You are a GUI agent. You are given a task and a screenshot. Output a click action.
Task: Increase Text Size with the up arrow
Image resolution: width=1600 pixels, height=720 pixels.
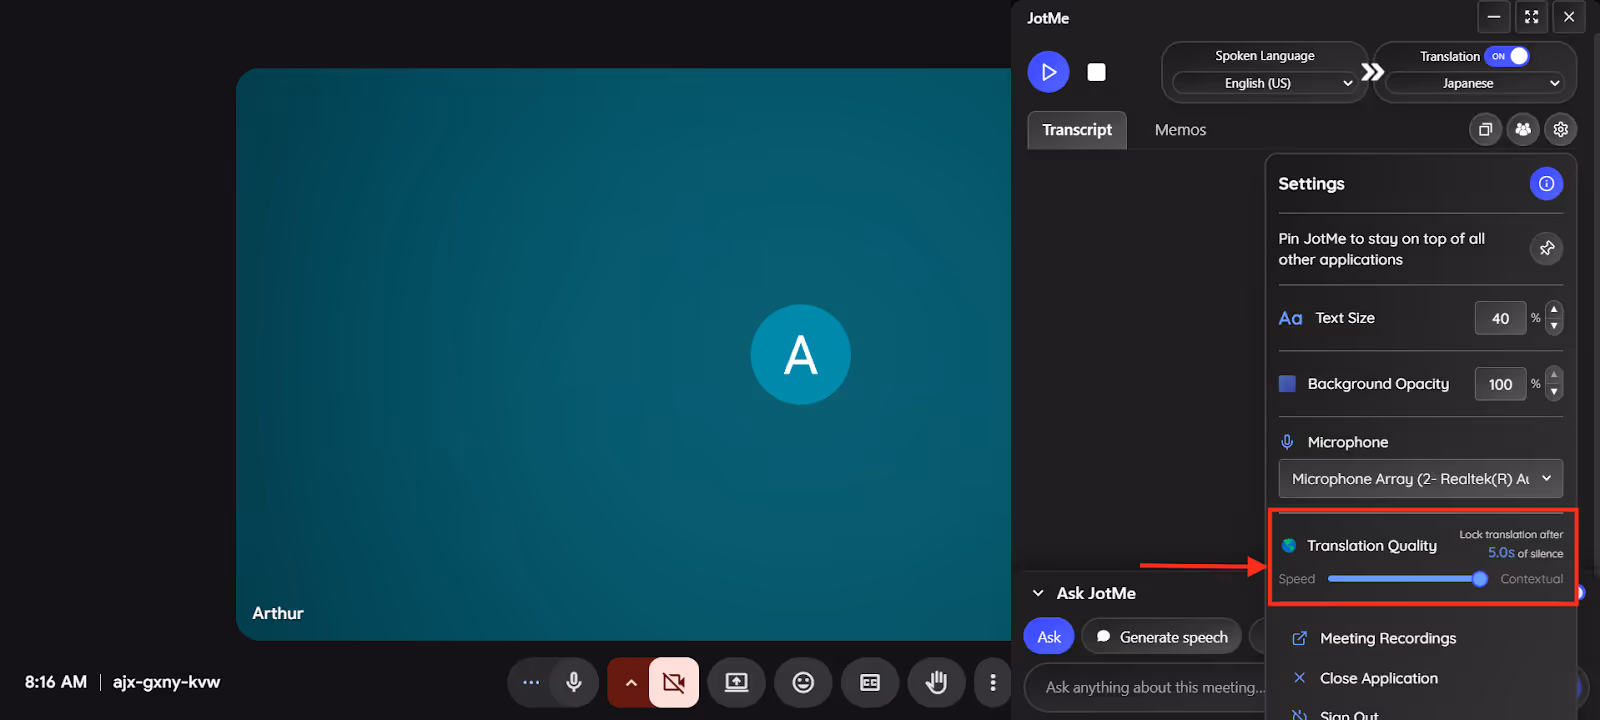tap(1554, 310)
